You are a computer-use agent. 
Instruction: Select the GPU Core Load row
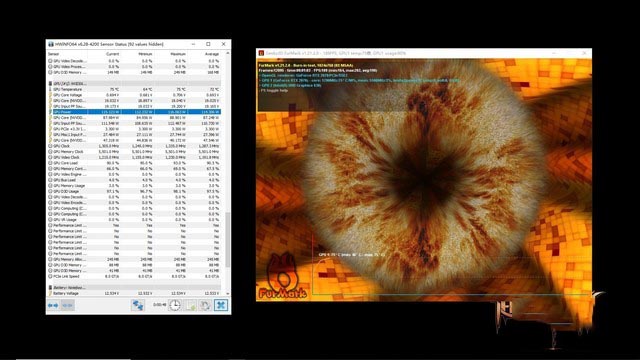coord(134,163)
